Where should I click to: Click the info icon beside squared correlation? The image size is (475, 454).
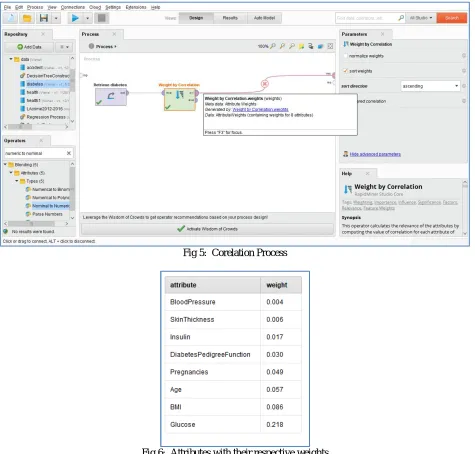(464, 101)
